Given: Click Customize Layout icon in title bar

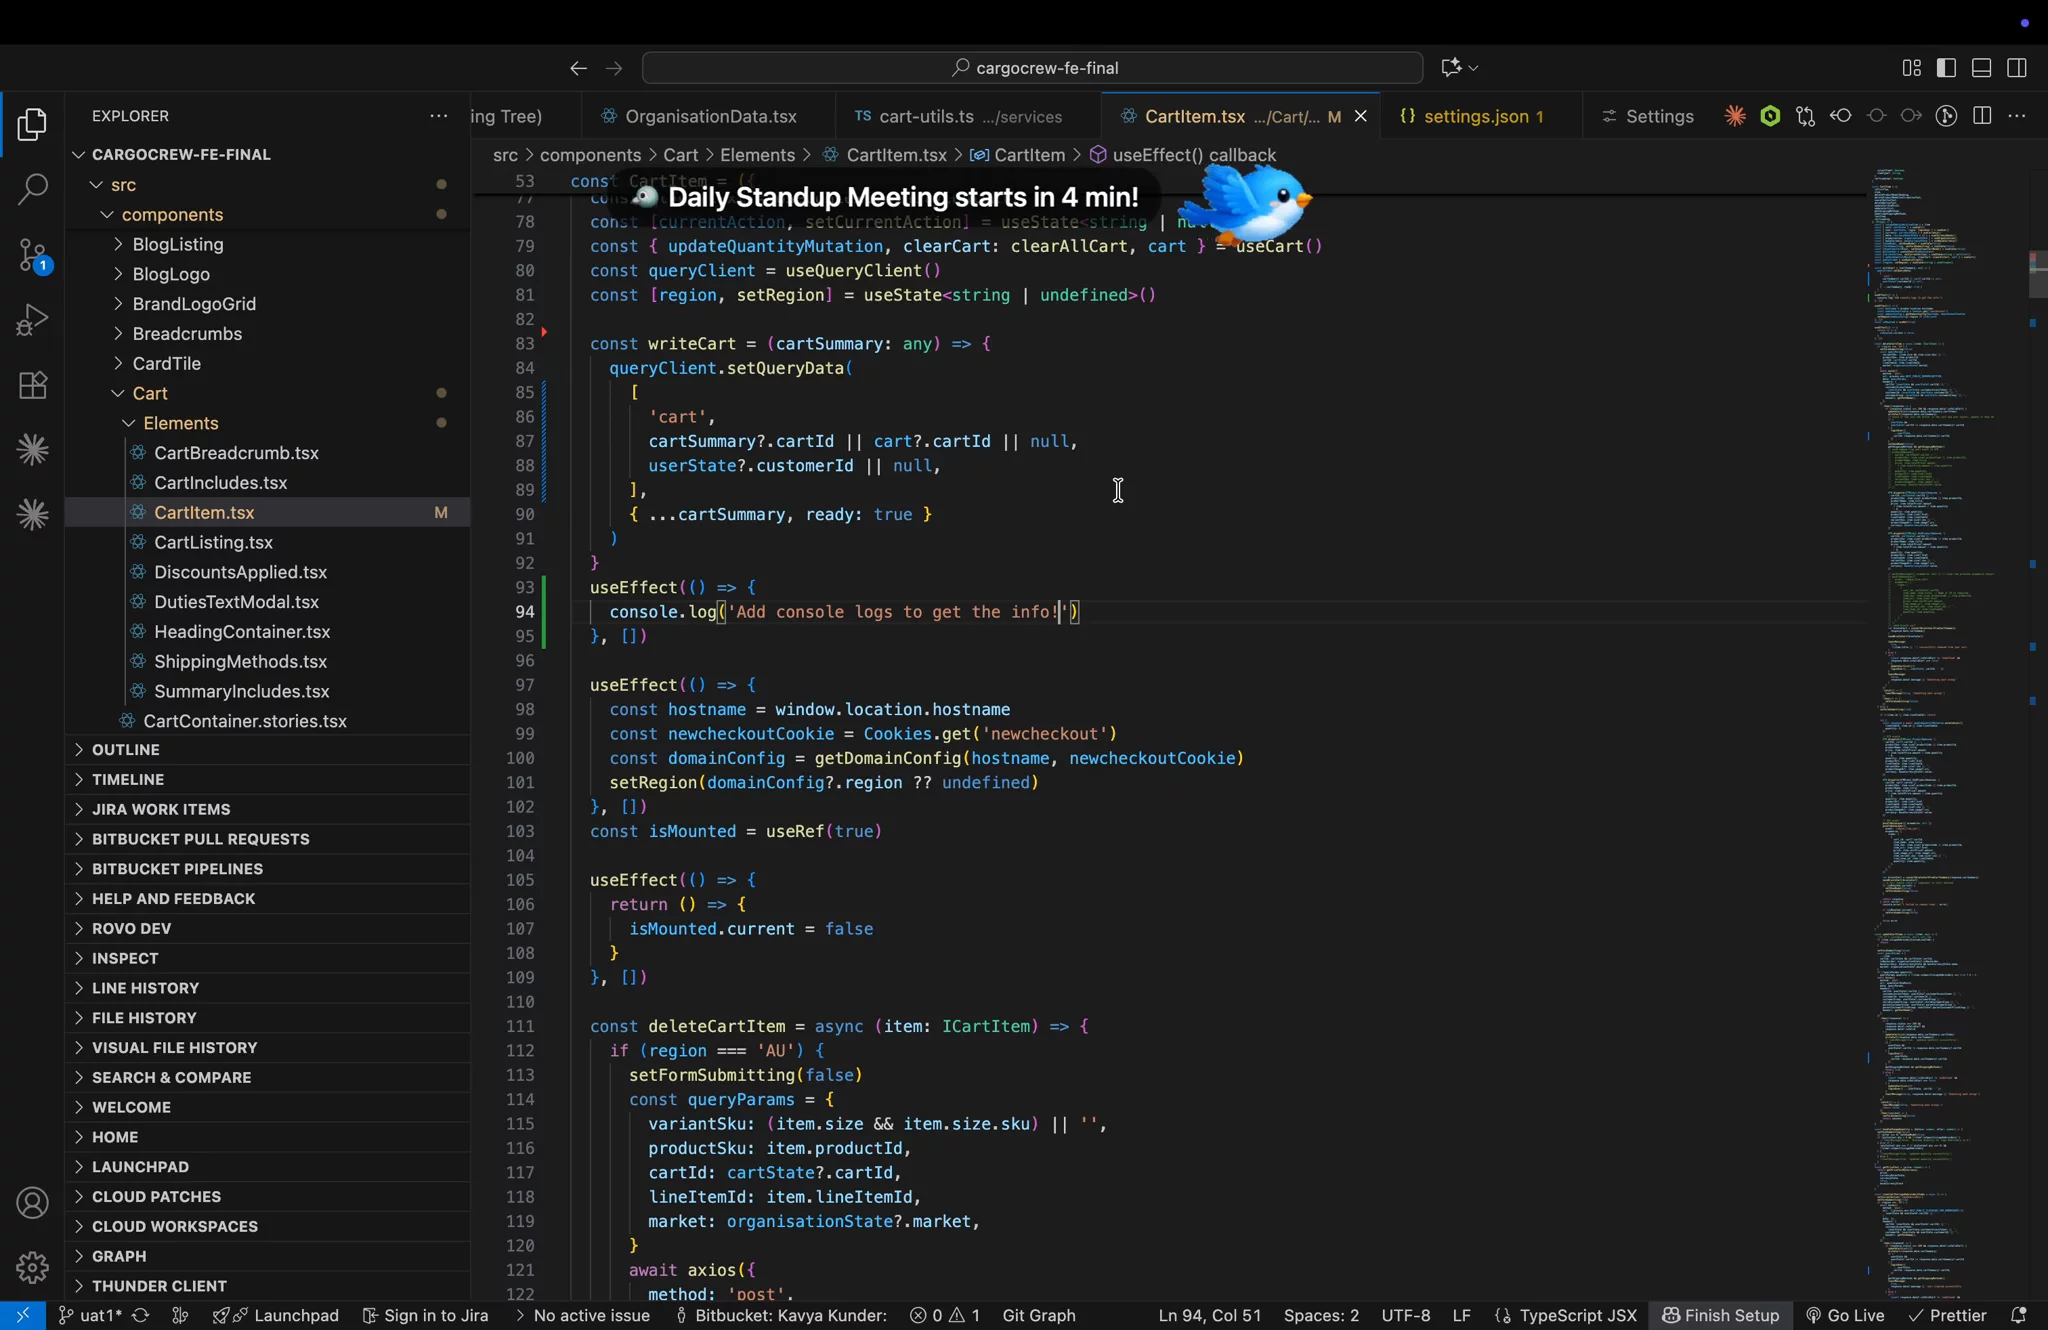Looking at the screenshot, I should (x=1911, y=68).
